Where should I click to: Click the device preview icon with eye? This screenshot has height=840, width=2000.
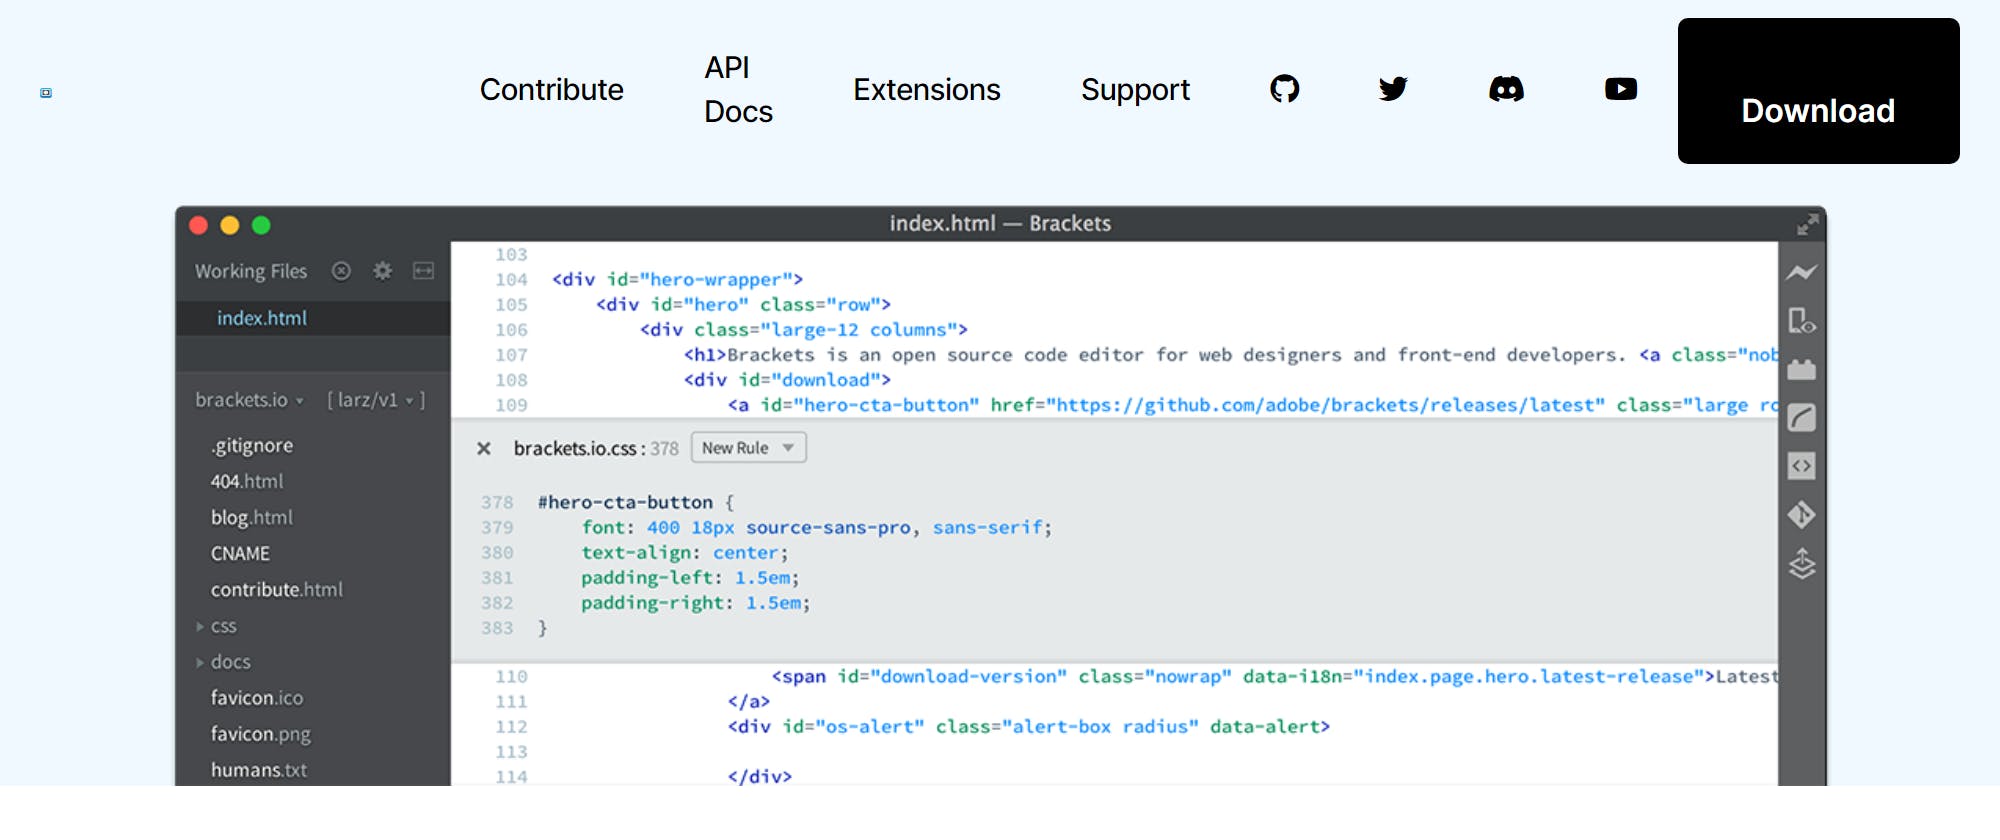1802,321
